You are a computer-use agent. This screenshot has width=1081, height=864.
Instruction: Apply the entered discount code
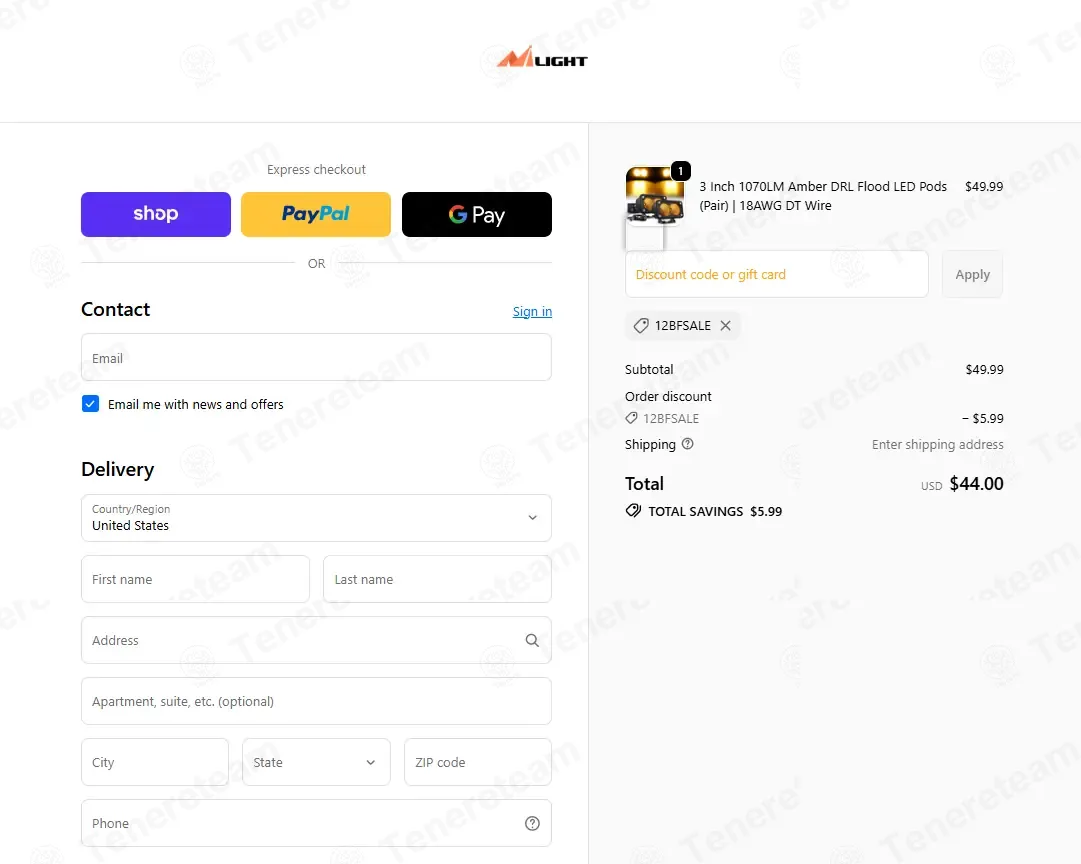[971, 274]
